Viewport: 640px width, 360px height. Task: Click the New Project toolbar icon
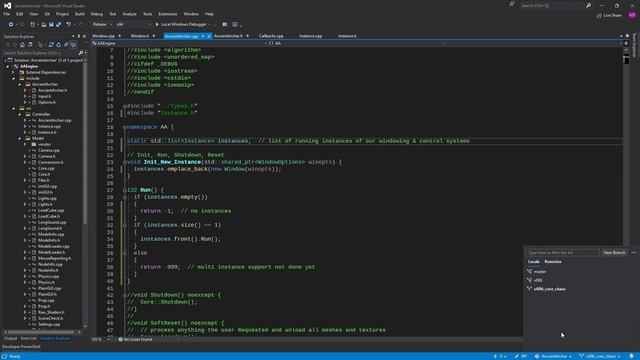point(33,24)
